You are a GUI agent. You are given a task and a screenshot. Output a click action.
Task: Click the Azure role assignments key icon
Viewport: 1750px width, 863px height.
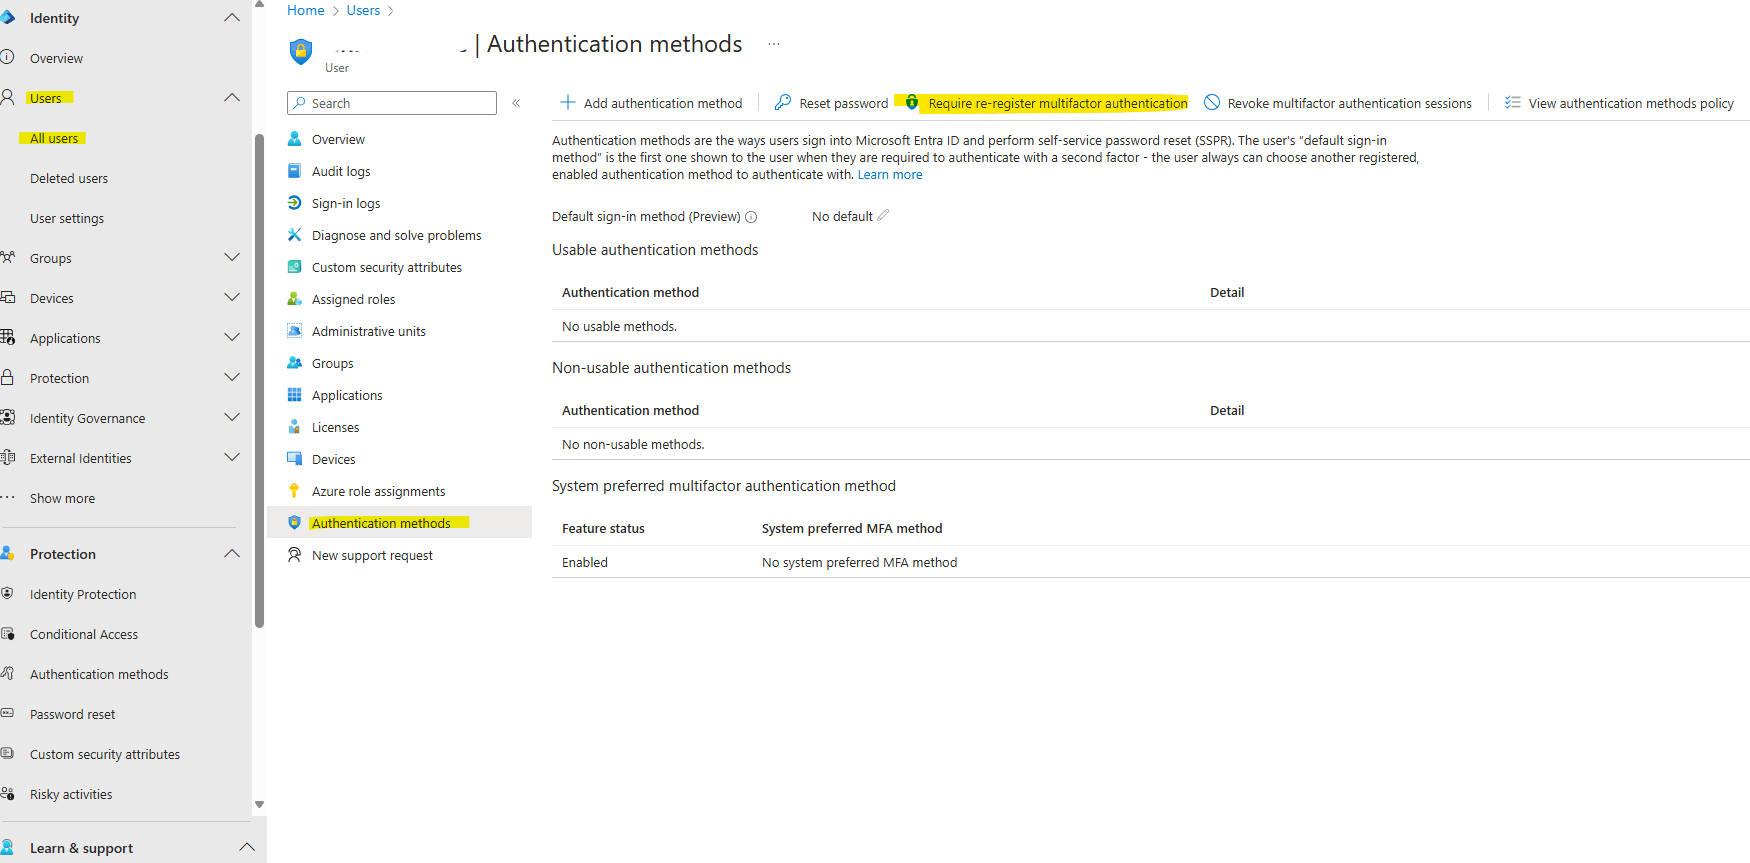pos(294,491)
